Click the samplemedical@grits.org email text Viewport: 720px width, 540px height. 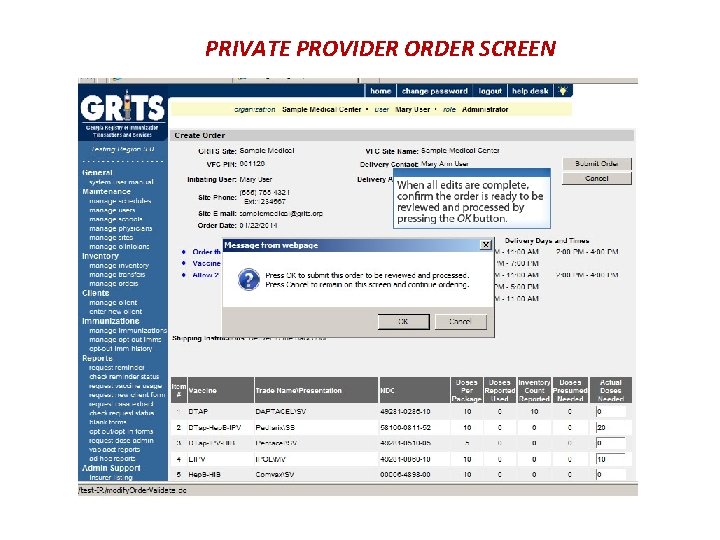[281, 214]
